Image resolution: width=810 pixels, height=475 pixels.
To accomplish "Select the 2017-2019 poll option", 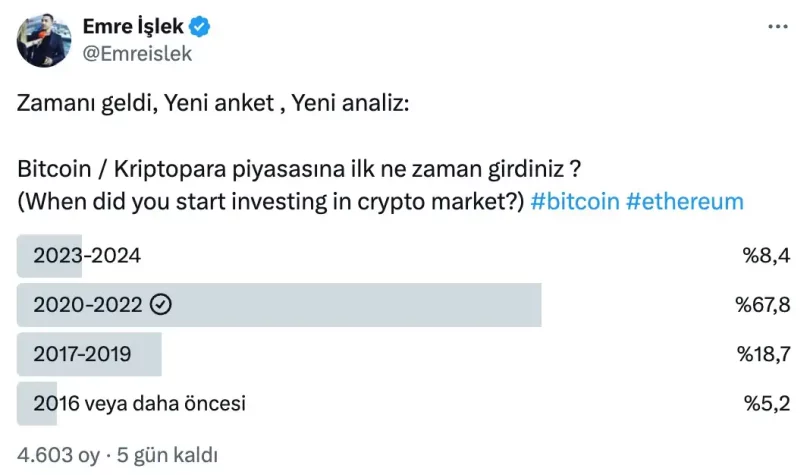I will (x=82, y=354).
